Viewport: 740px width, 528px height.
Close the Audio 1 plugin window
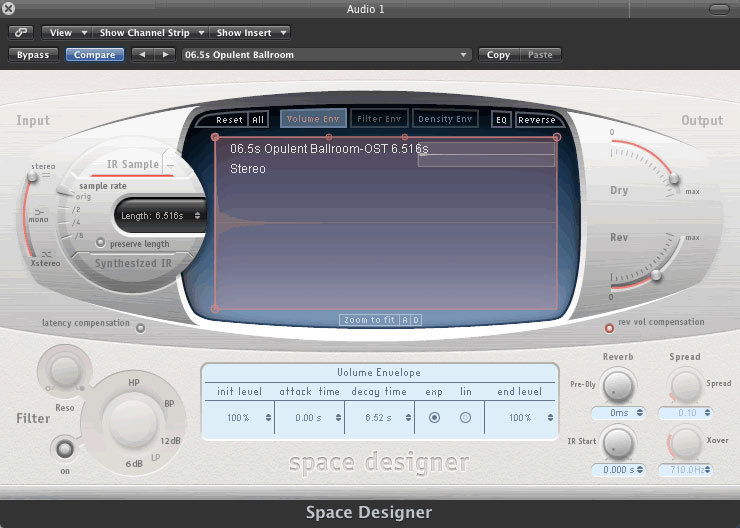pyautogui.click(x=8, y=8)
